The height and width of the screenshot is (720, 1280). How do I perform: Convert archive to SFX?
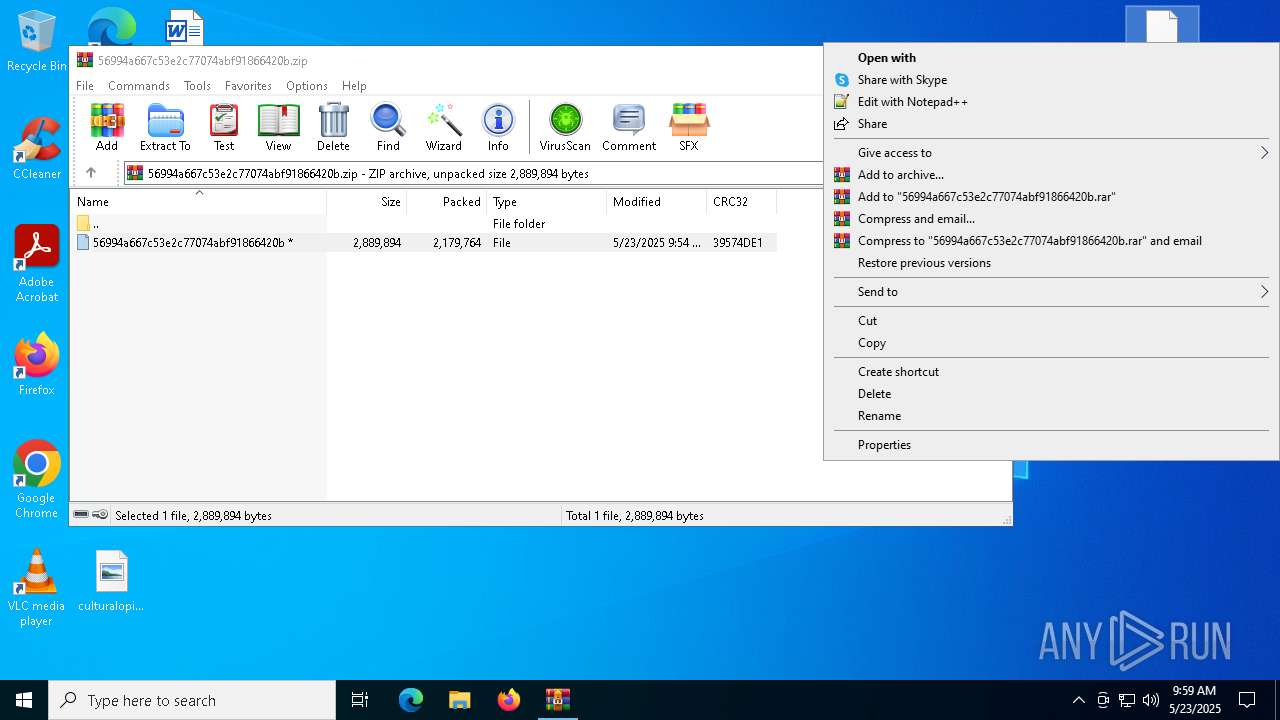tap(689, 127)
